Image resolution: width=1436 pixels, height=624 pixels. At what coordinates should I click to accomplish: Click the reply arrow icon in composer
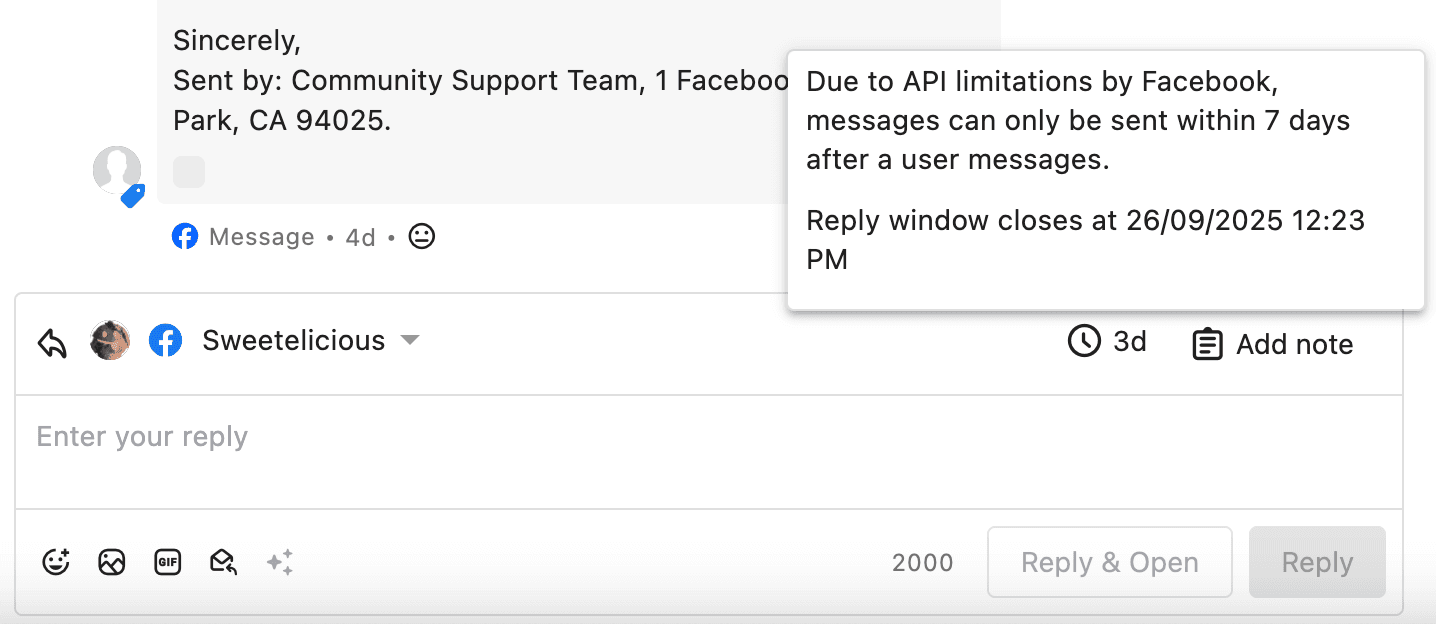(52, 343)
